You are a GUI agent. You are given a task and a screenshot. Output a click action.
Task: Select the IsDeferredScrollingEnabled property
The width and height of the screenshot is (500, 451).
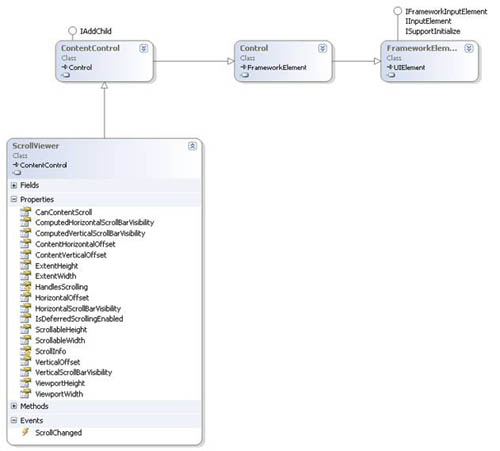(79, 319)
